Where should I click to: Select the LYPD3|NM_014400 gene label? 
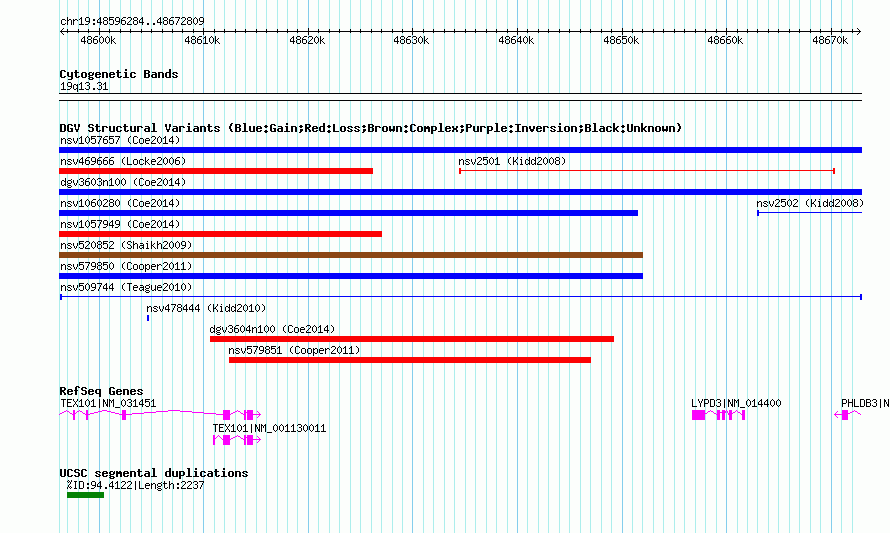coord(736,404)
